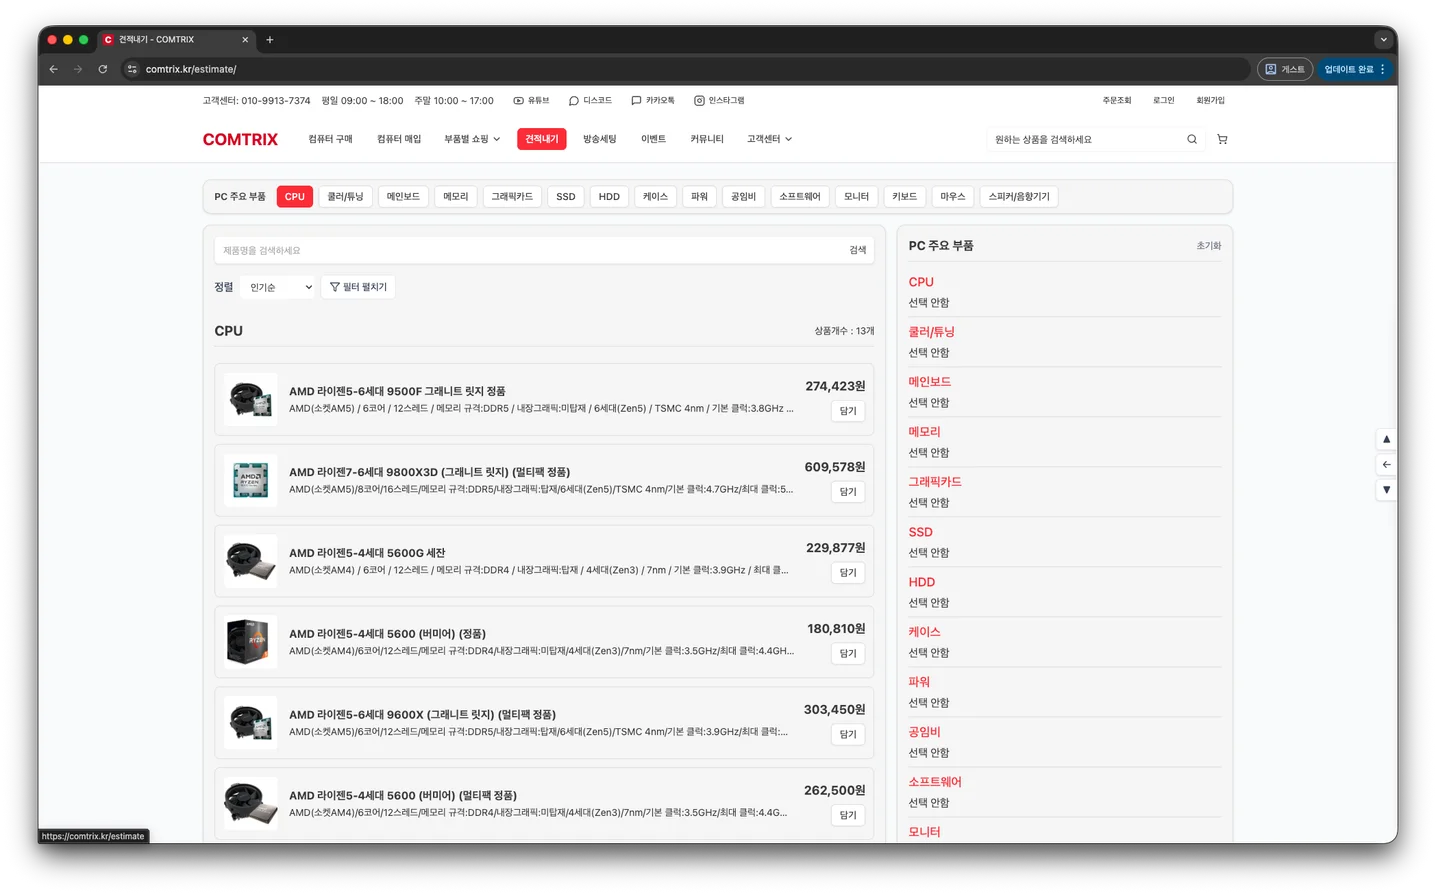Open the 카카오톡 link in the top bar

click(653, 100)
